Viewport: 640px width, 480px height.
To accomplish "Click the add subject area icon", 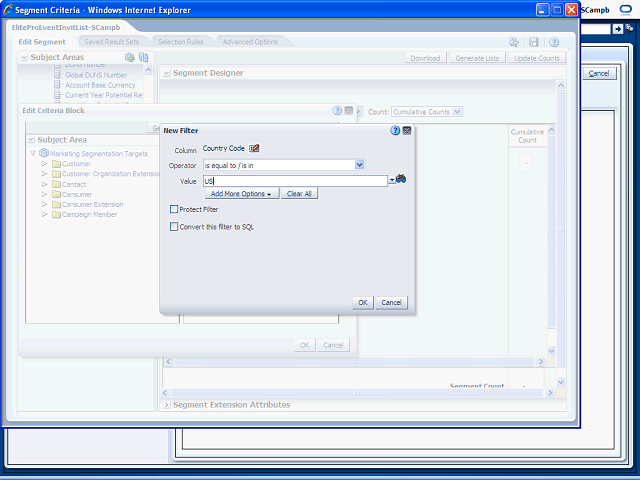I will click(130, 57).
